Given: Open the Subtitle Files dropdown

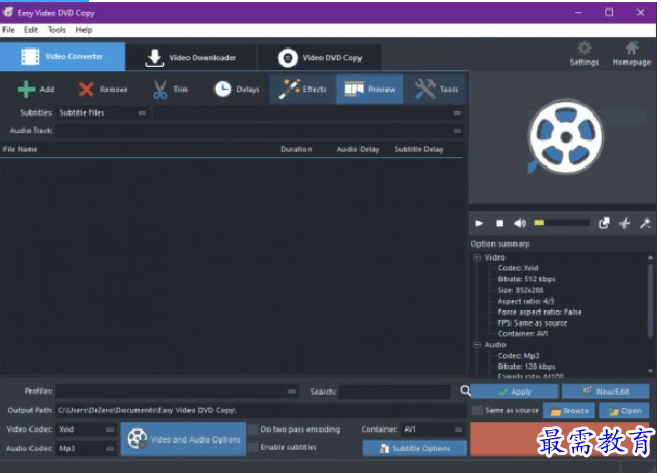Looking at the screenshot, I should tap(102, 113).
